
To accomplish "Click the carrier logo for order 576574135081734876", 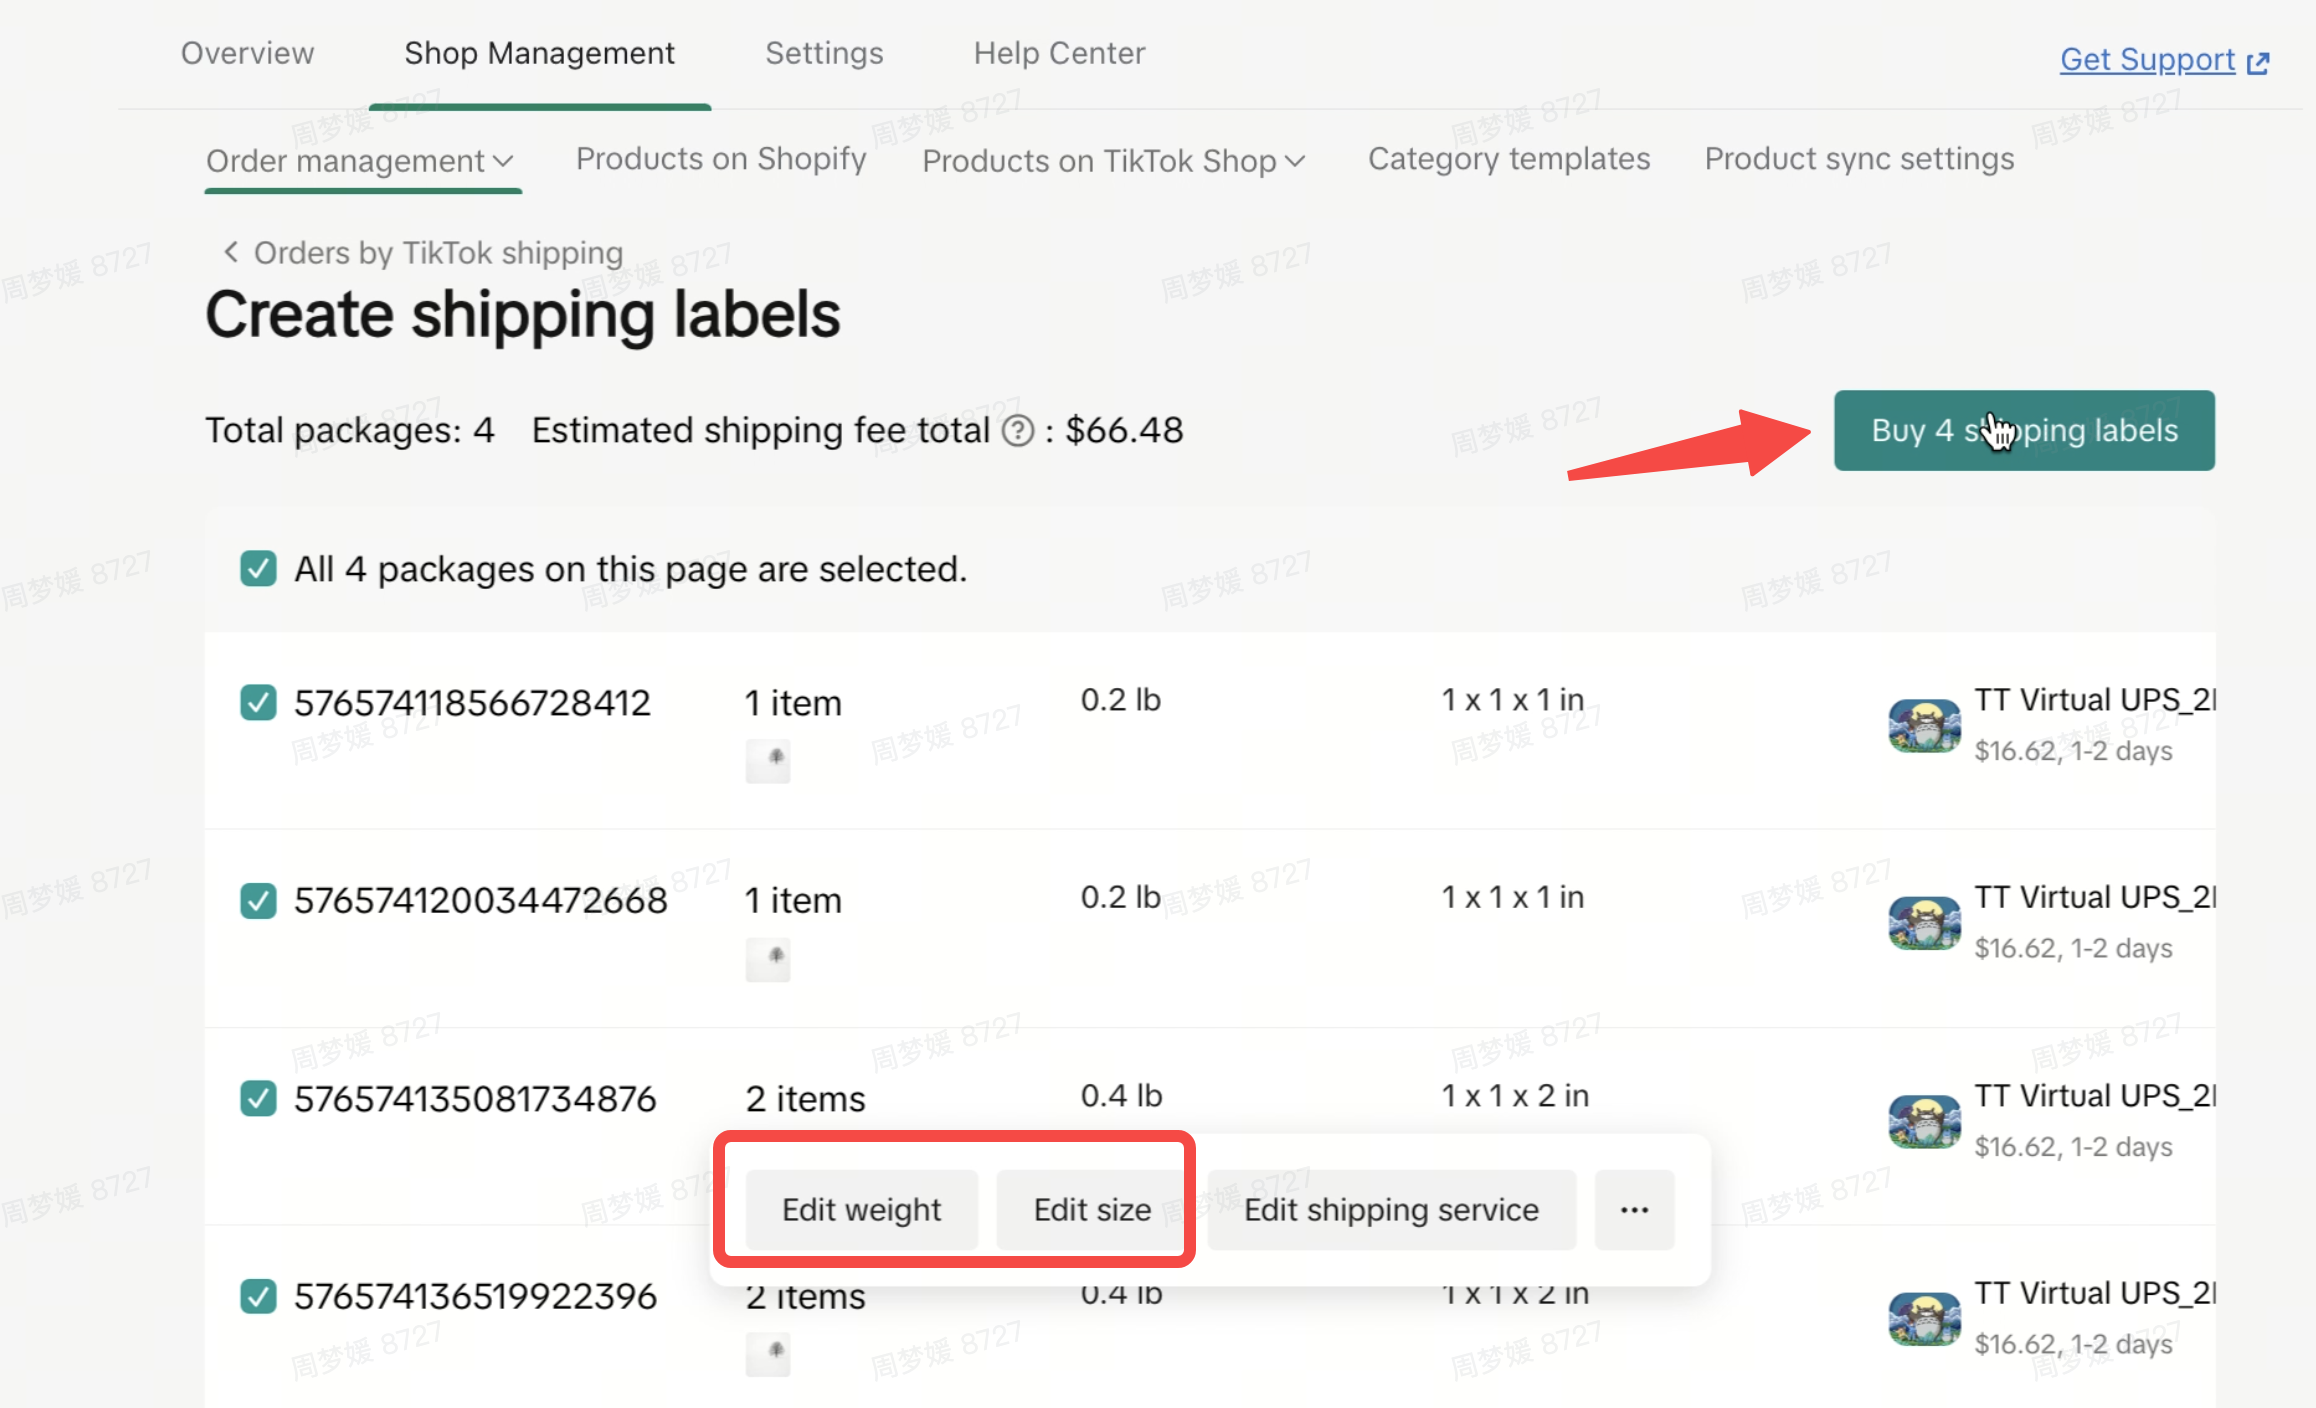I will 1923,1121.
